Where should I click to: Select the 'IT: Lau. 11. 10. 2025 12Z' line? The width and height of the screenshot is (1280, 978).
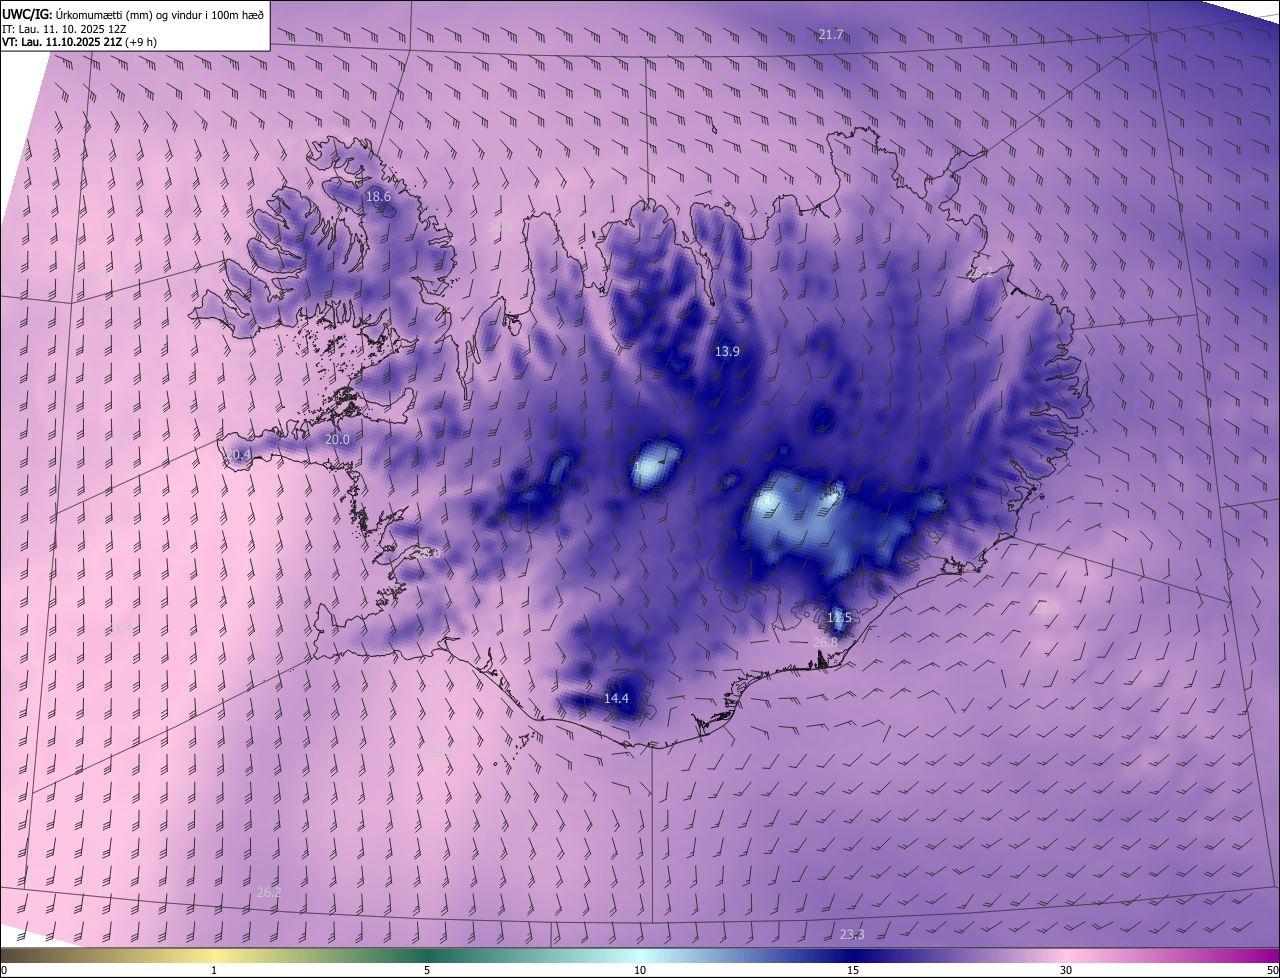(x=64, y=29)
